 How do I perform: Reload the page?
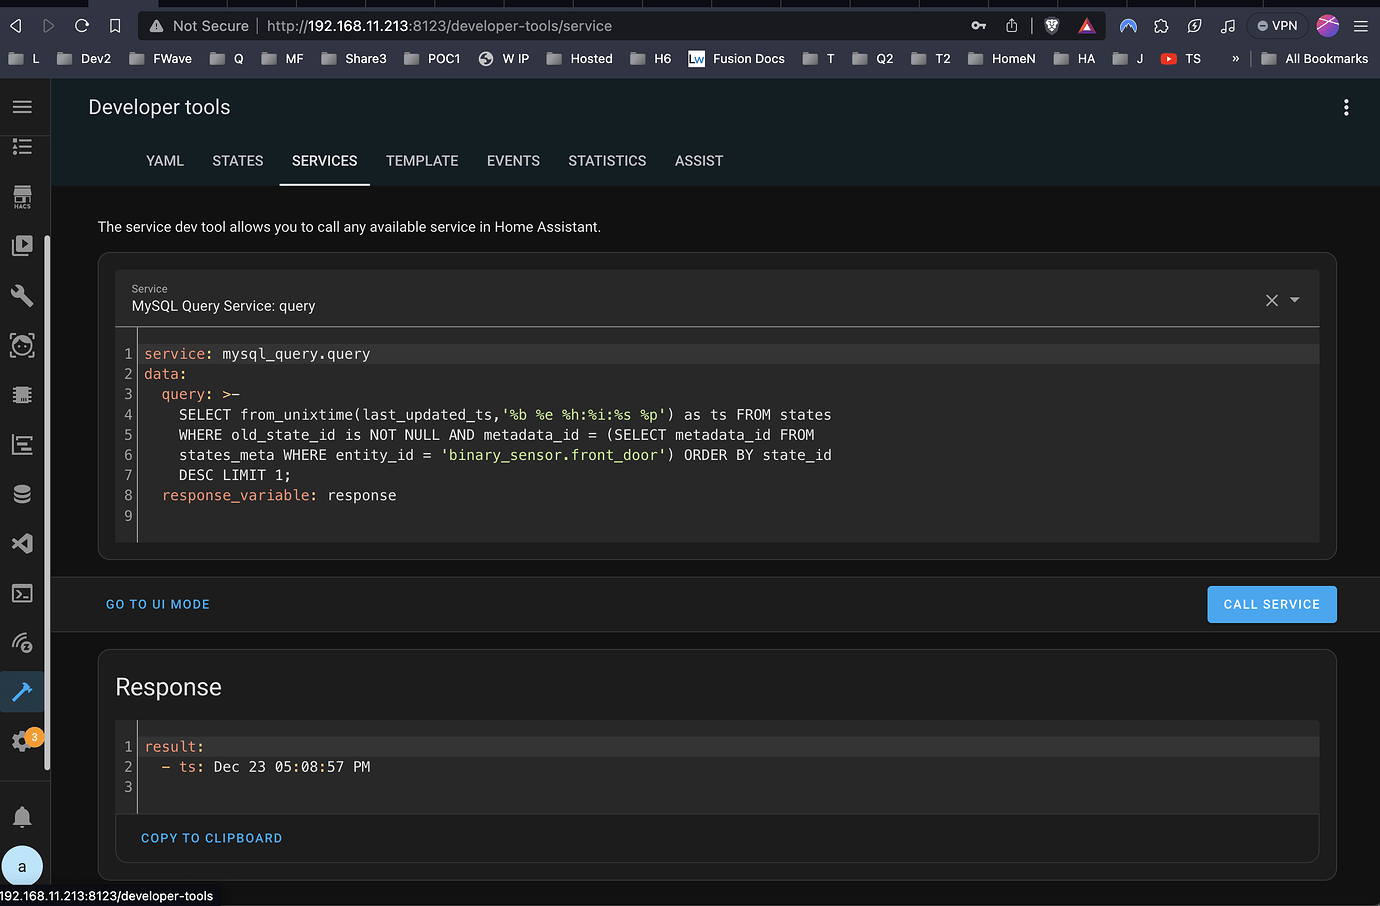pyautogui.click(x=82, y=26)
